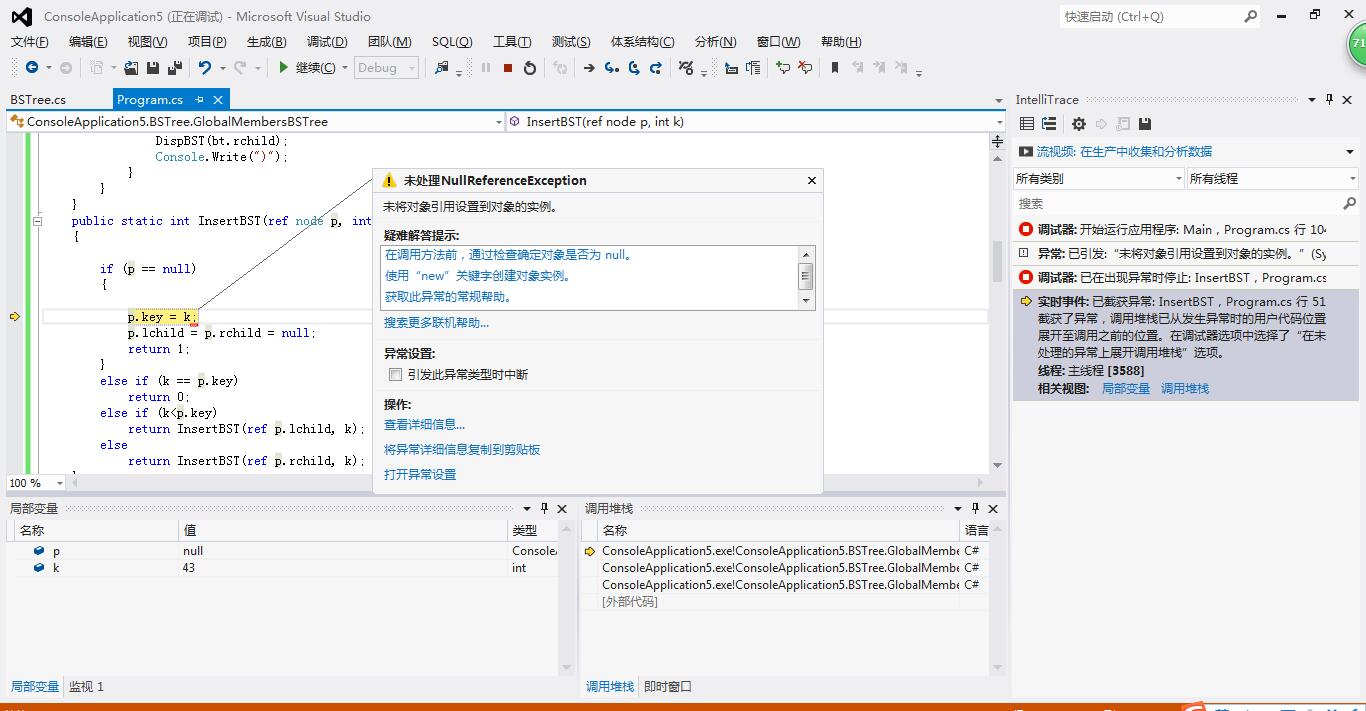1366x711 pixels.
Task: Collapse the InsertBST method outline box
Action: [37, 221]
